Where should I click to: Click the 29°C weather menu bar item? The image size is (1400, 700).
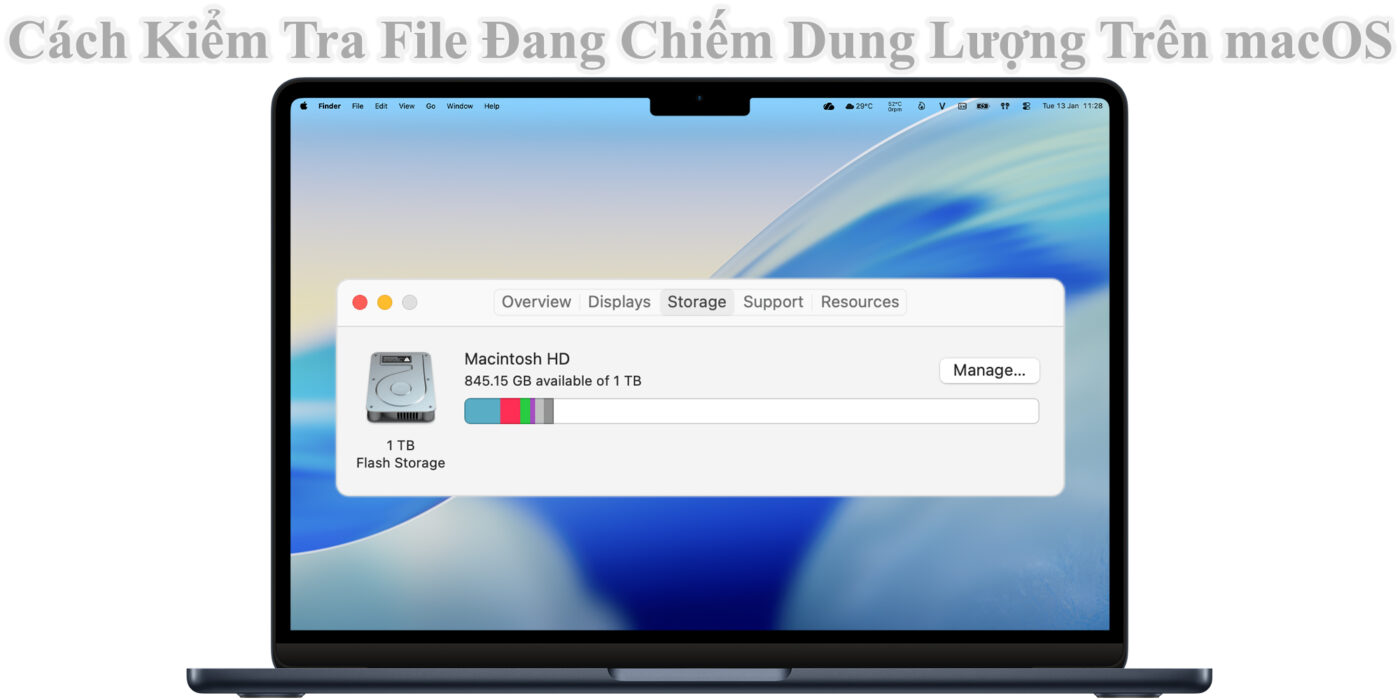tap(859, 106)
